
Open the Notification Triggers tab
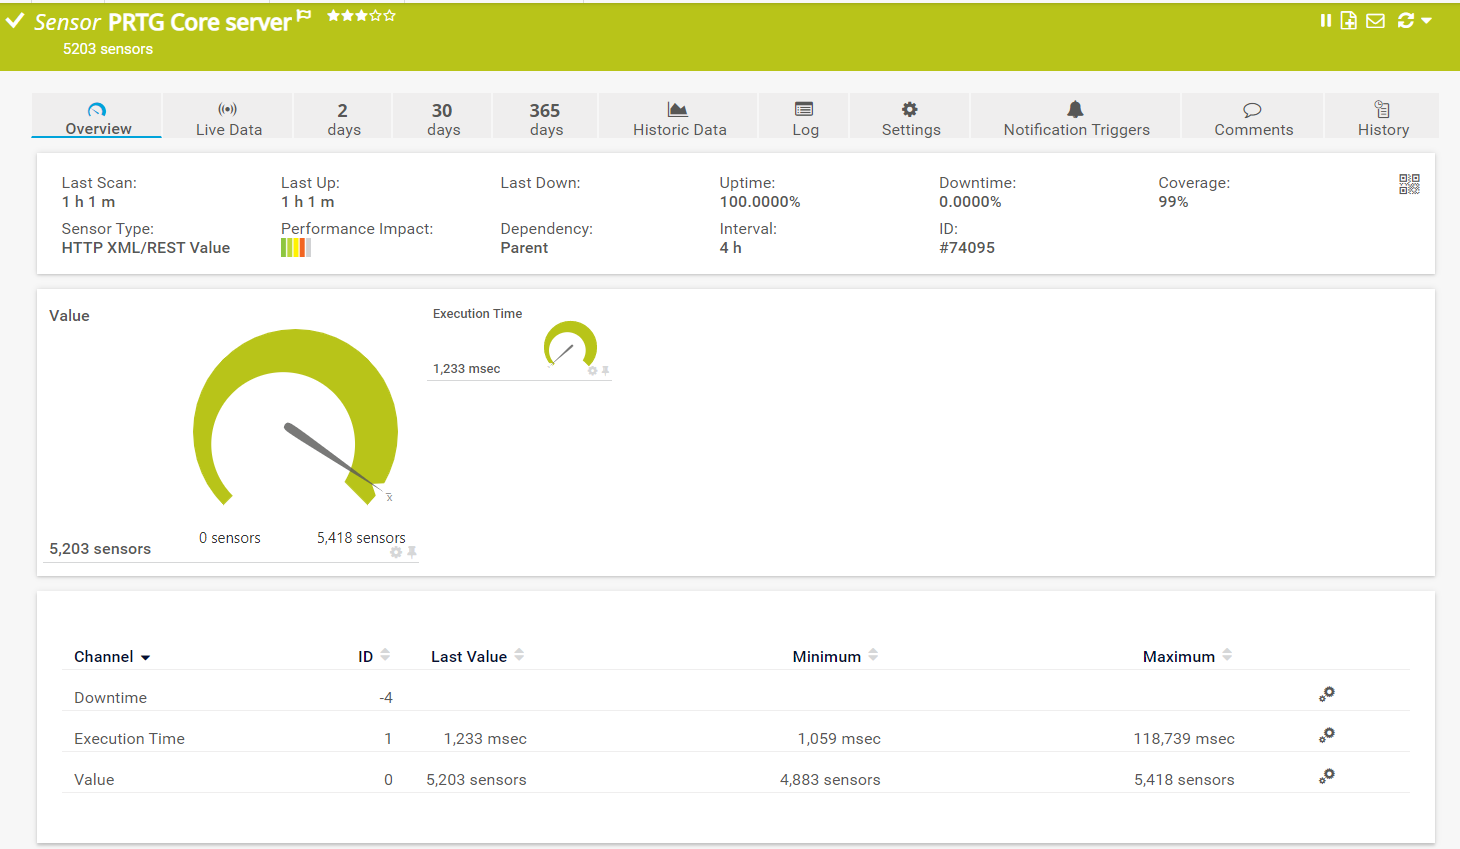[x=1076, y=118]
